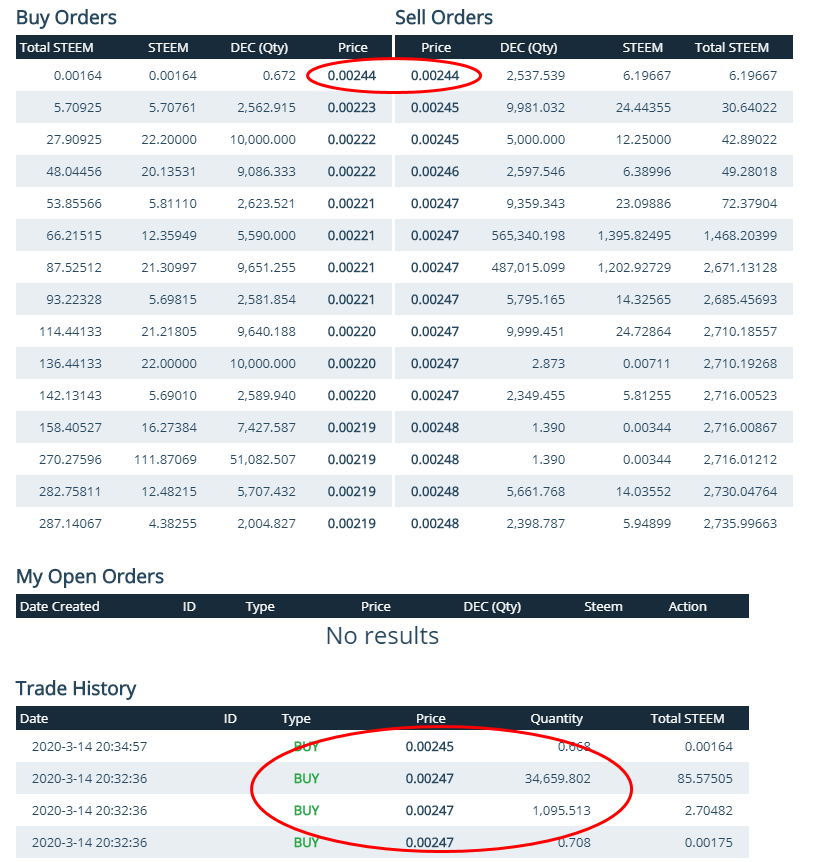Select sell order row with 487,015.099 DEC
Viewport: 813px width, 862px height.
click(x=594, y=268)
